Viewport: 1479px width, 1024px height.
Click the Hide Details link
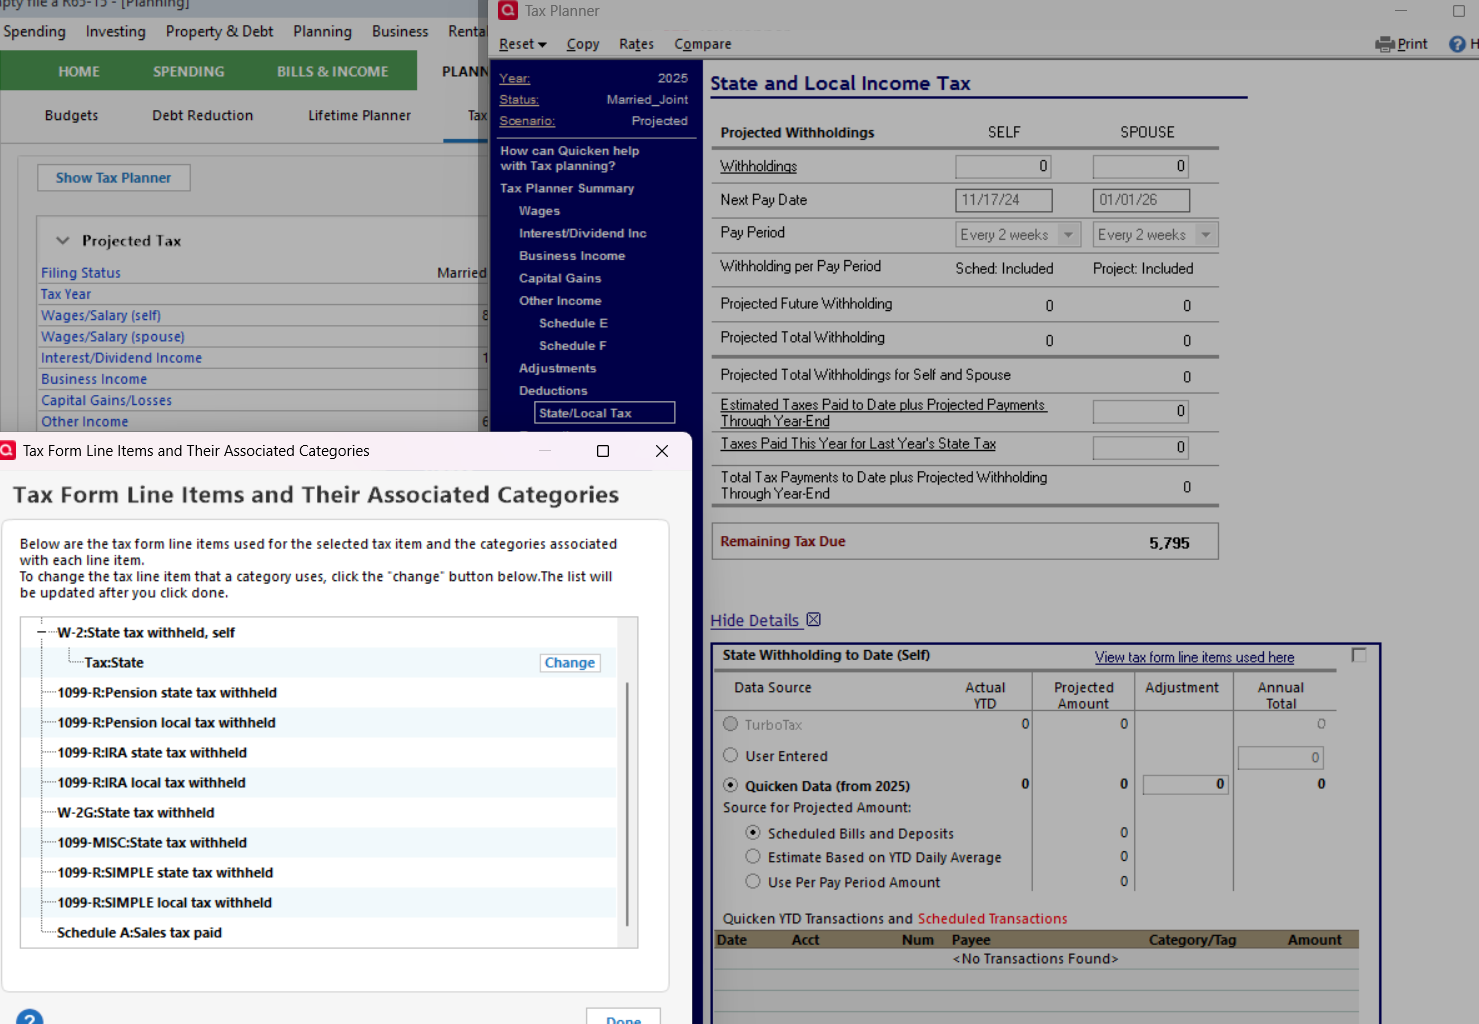[755, 620]
